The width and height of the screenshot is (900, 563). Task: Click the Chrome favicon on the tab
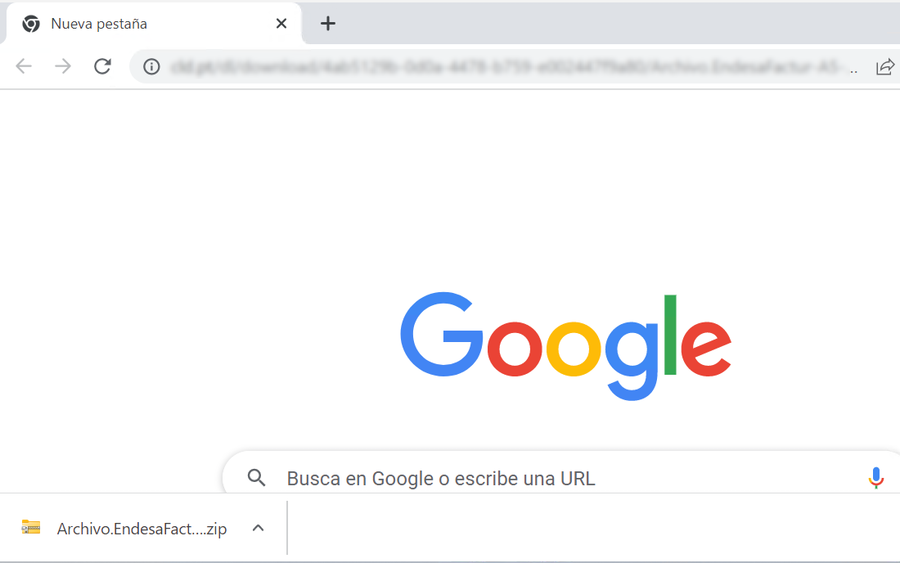coord(31,24)
